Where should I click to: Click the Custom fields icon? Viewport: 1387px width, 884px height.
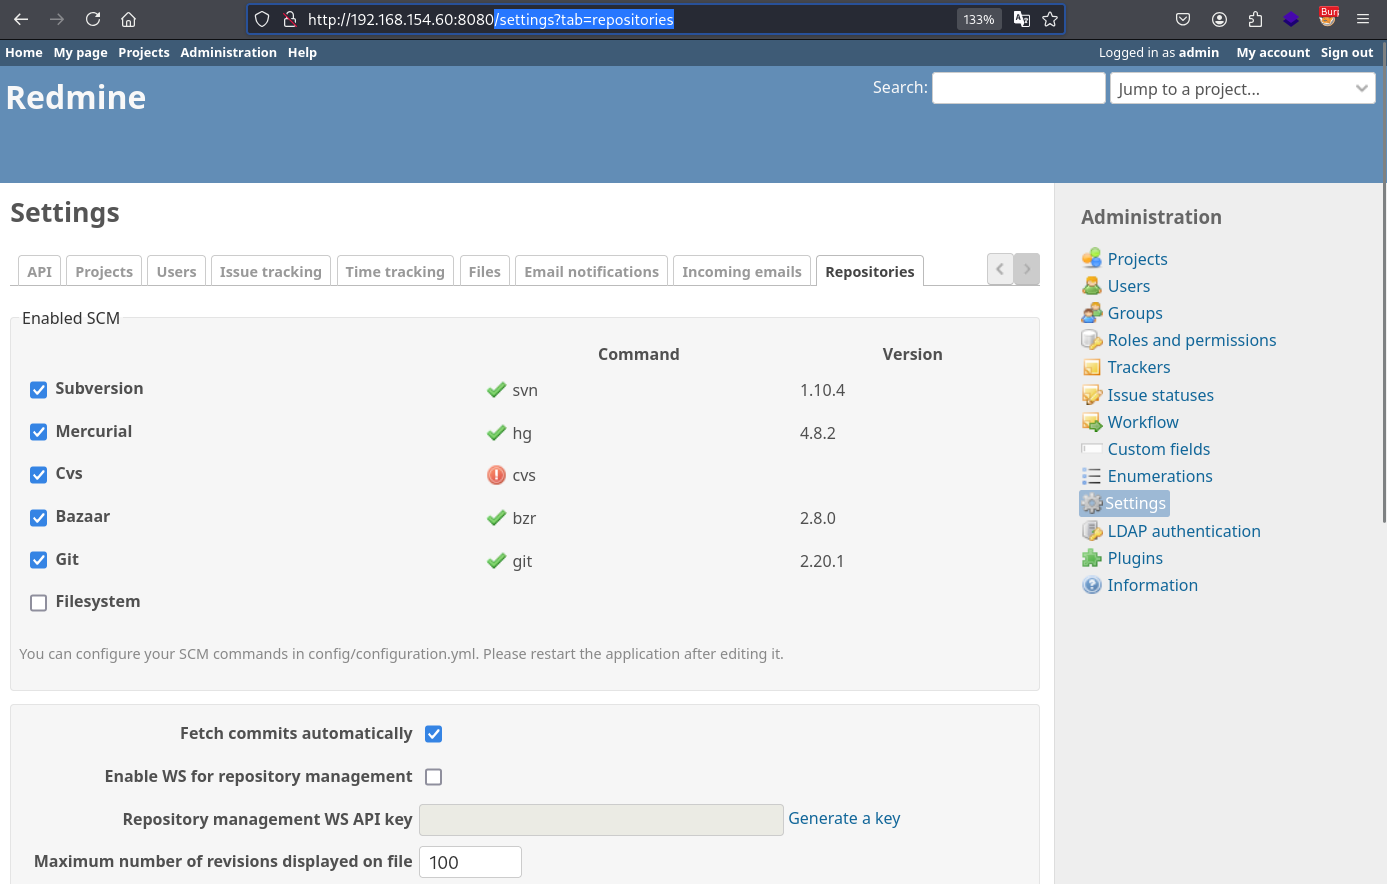click(1092, 449)
